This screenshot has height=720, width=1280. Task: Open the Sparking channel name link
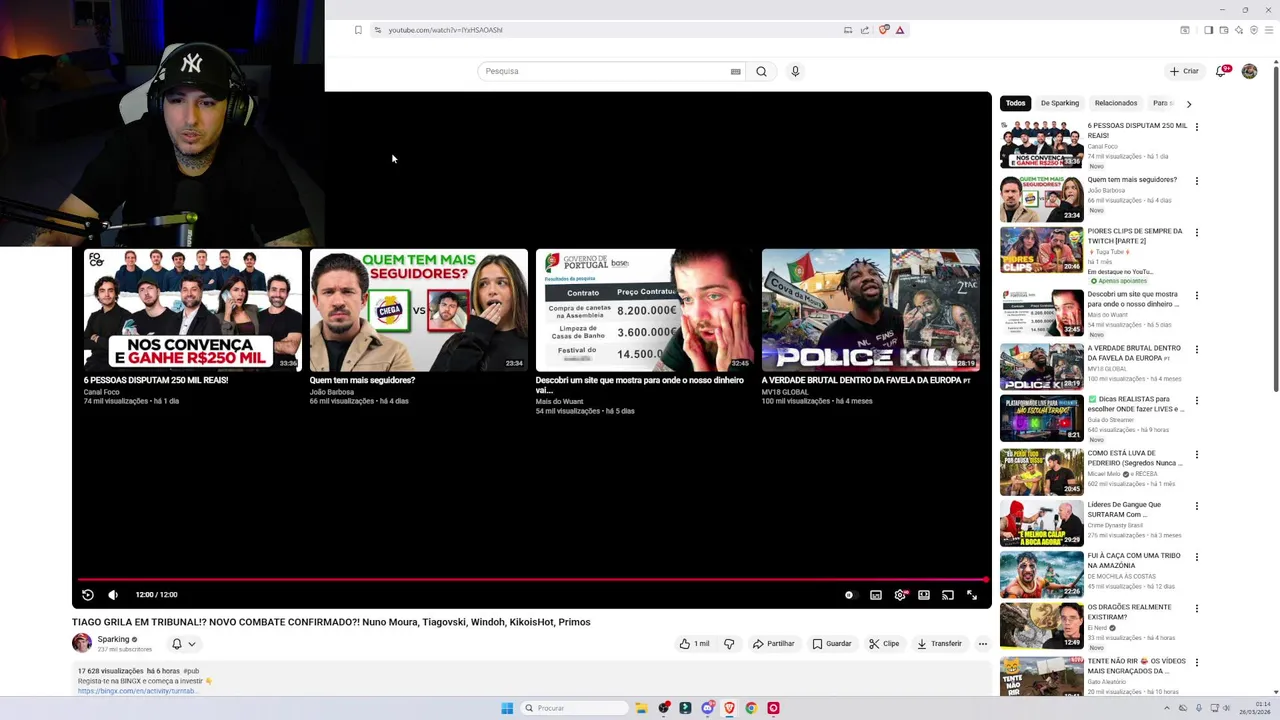click(x=113, y=639)
